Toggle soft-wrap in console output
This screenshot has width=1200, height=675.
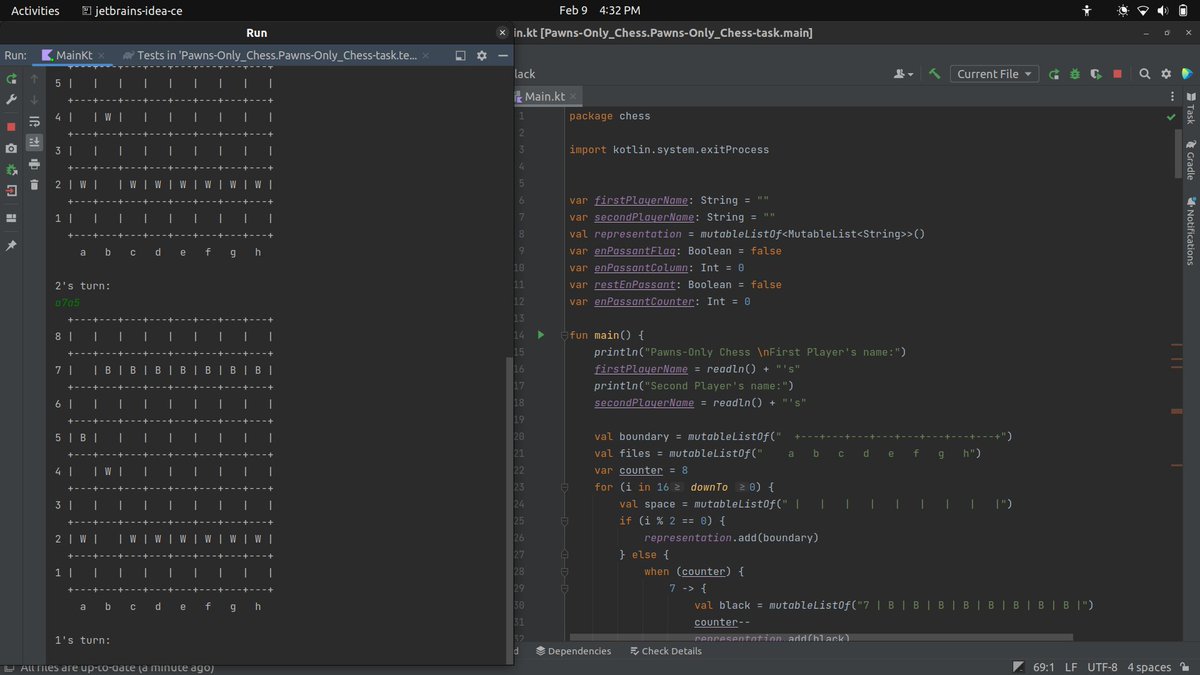34,121
